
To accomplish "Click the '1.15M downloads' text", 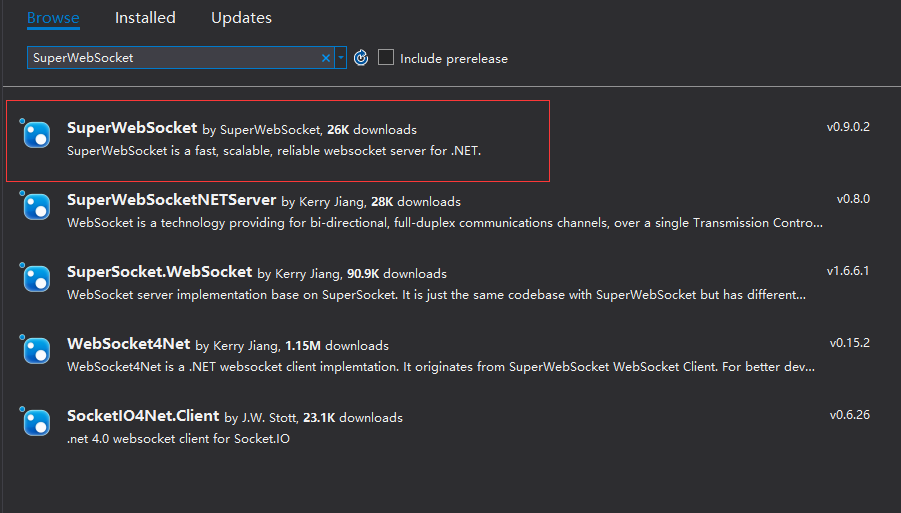I will (337, 346).
